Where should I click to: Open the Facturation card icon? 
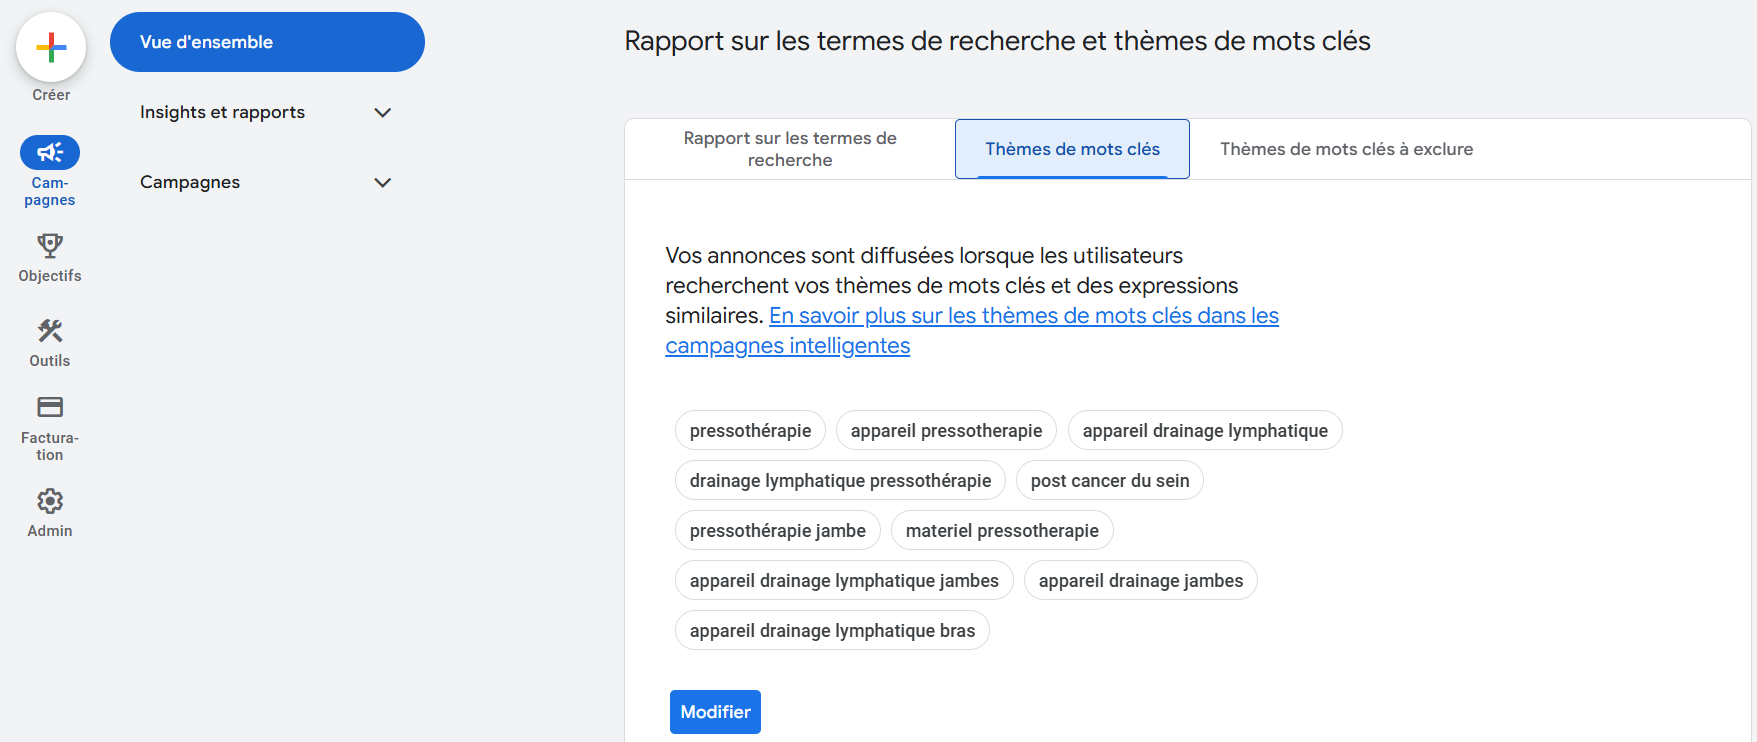(x=50, y=407)
